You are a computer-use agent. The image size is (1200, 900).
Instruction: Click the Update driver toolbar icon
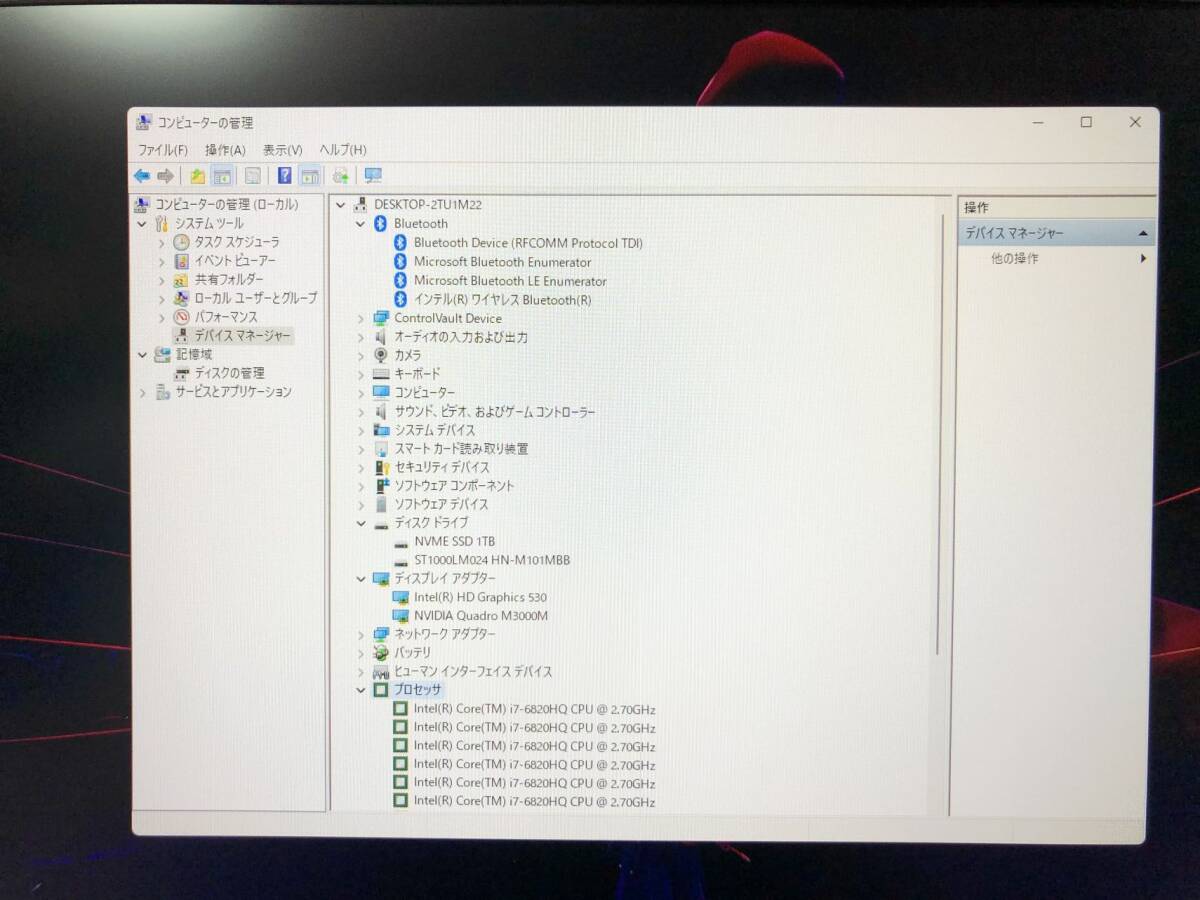coord(341,176)
